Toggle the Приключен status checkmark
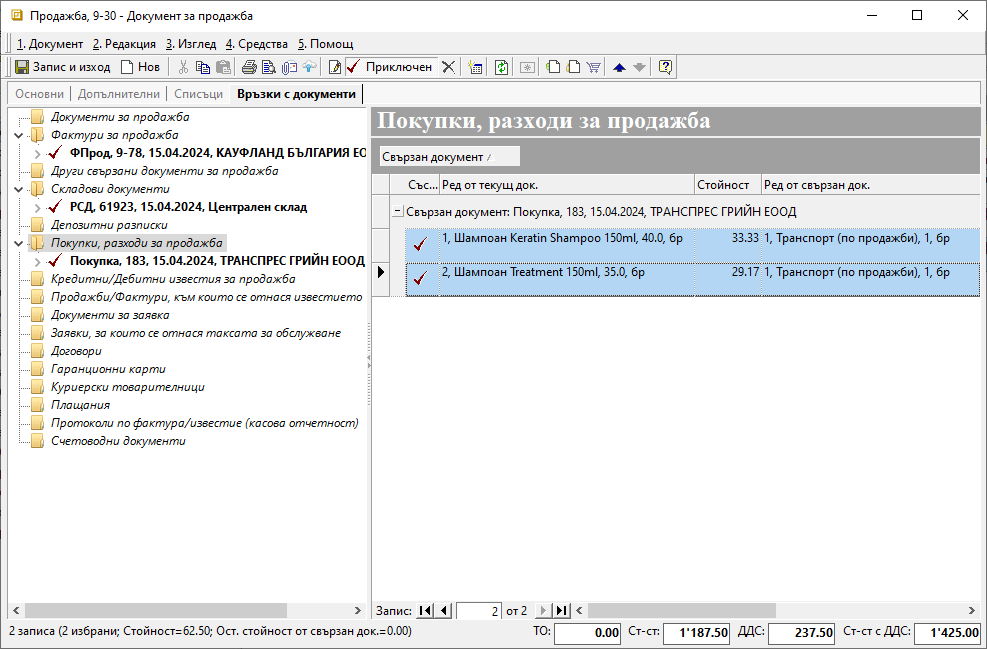The width and height of the screenshot is (987, 649). click(x=353, y=67)
